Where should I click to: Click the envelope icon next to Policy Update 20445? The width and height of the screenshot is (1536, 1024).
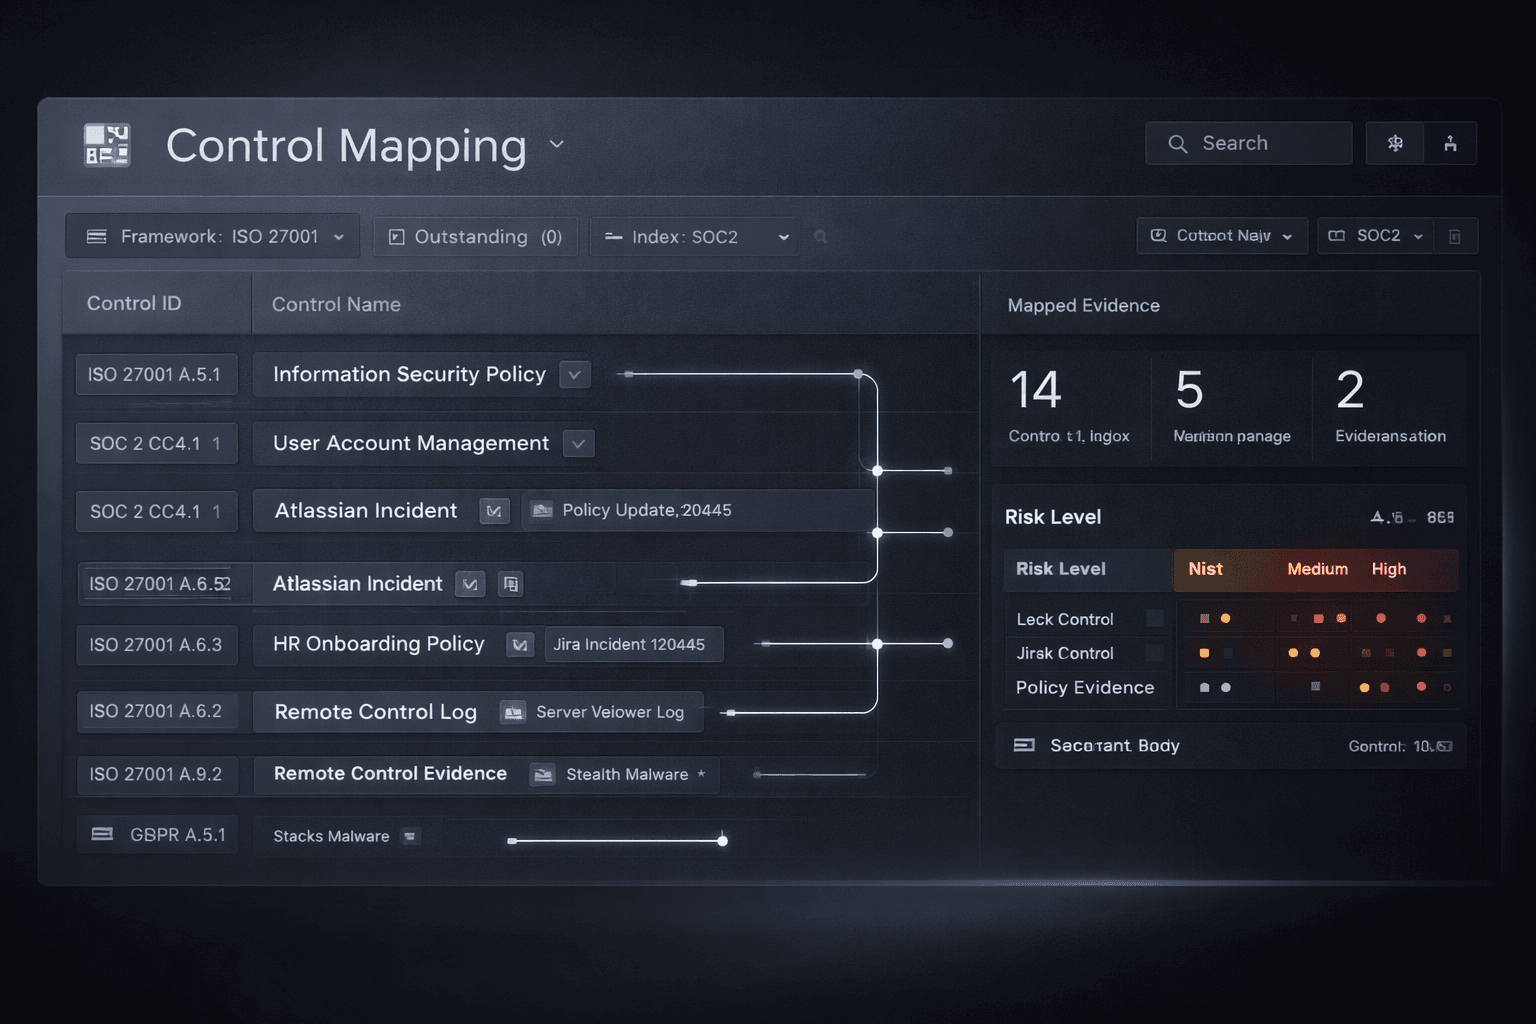pyautogui.click(x=542, y=510)
